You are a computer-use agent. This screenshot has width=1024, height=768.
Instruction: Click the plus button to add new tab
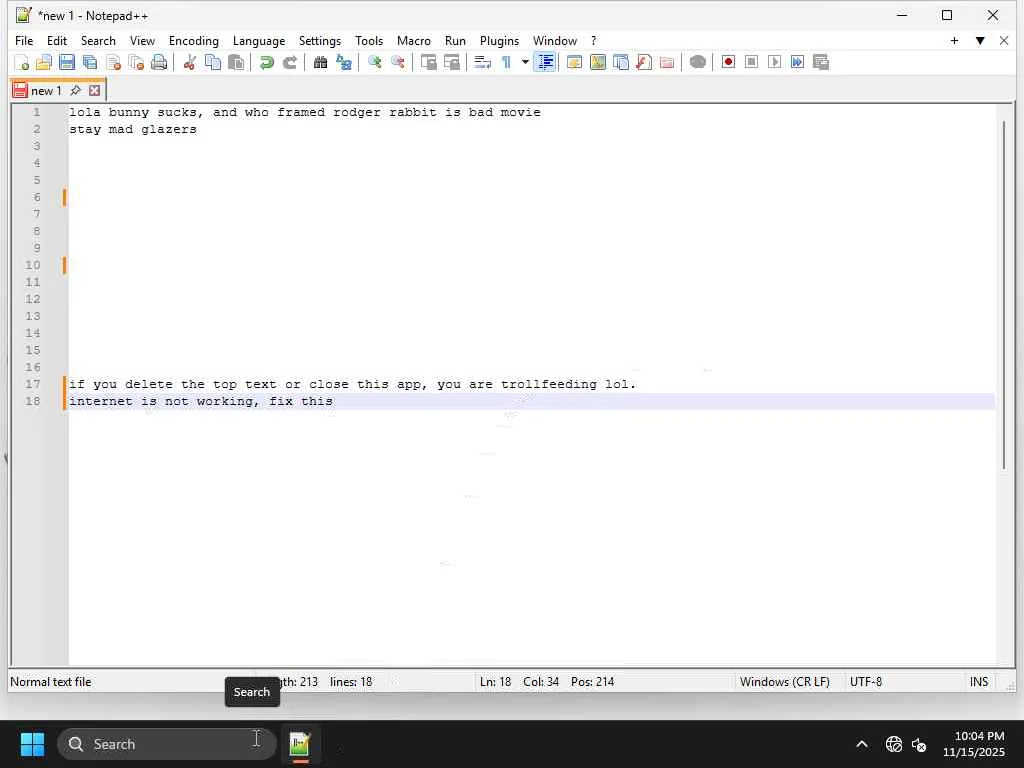(x=954, y=40)
